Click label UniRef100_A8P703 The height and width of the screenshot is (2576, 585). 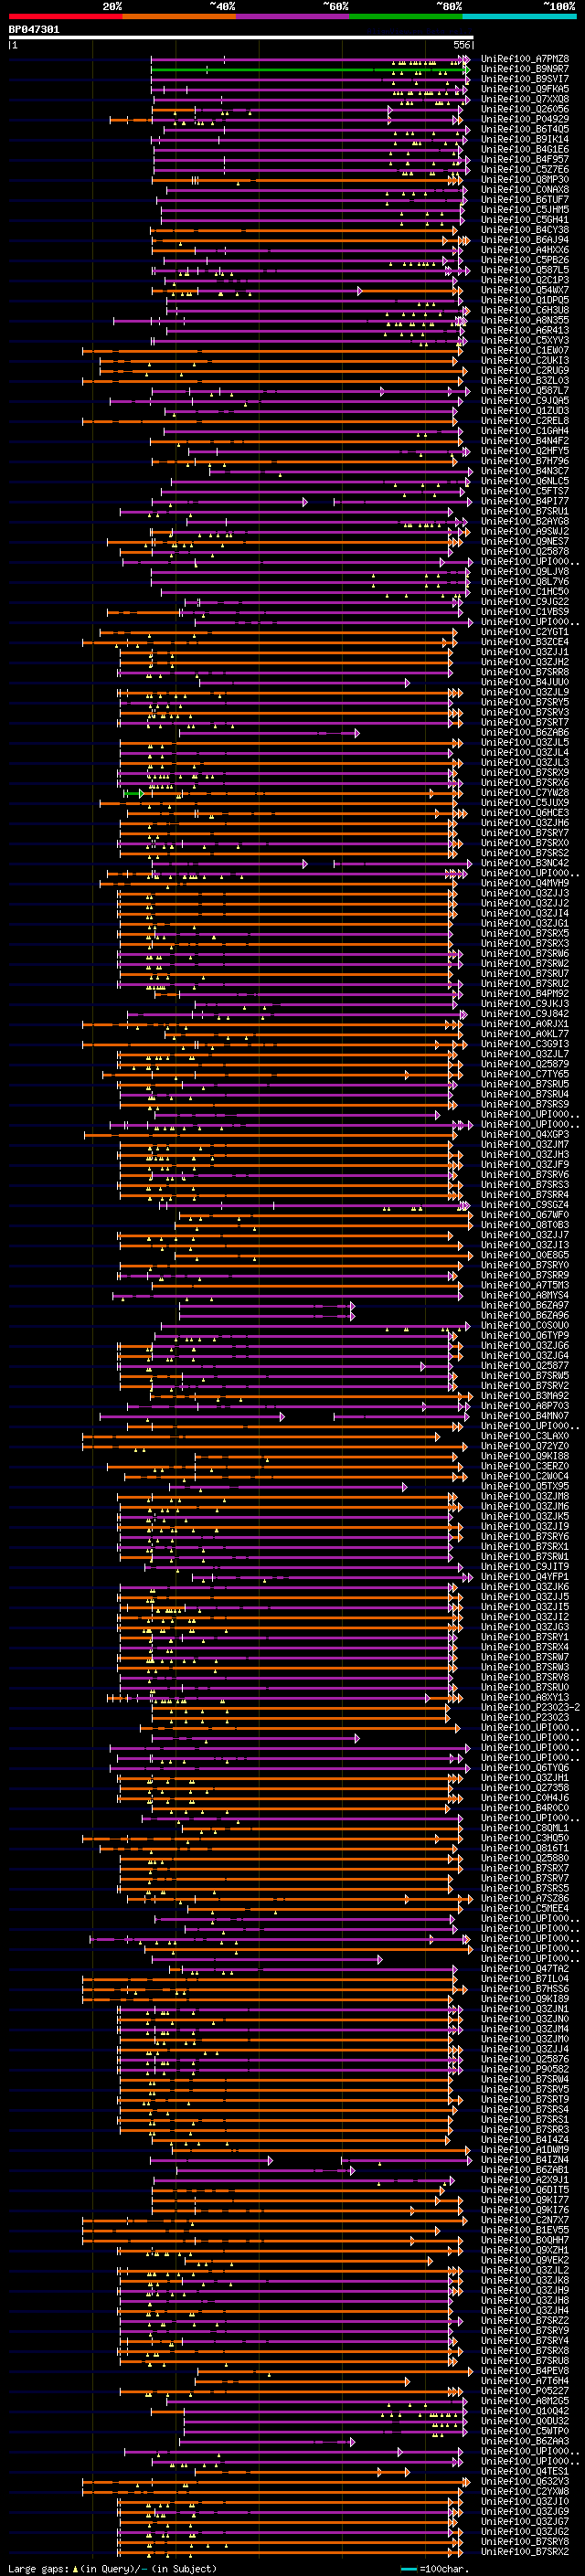(x=525, y=1405)
